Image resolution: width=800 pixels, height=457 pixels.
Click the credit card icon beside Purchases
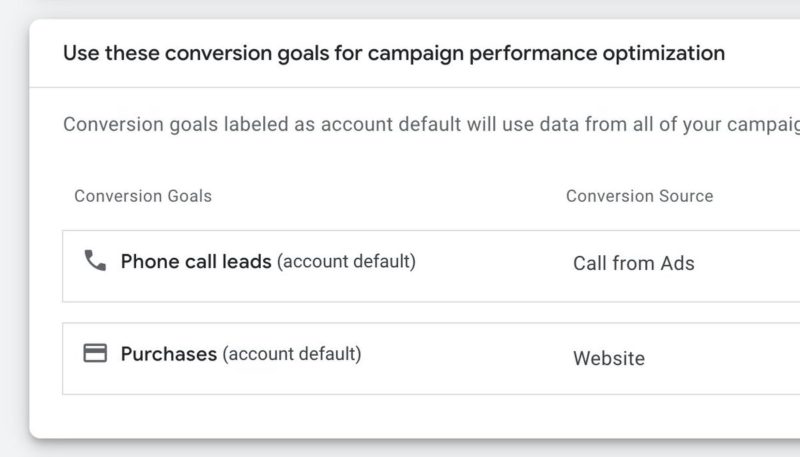(x=95, y=353)
